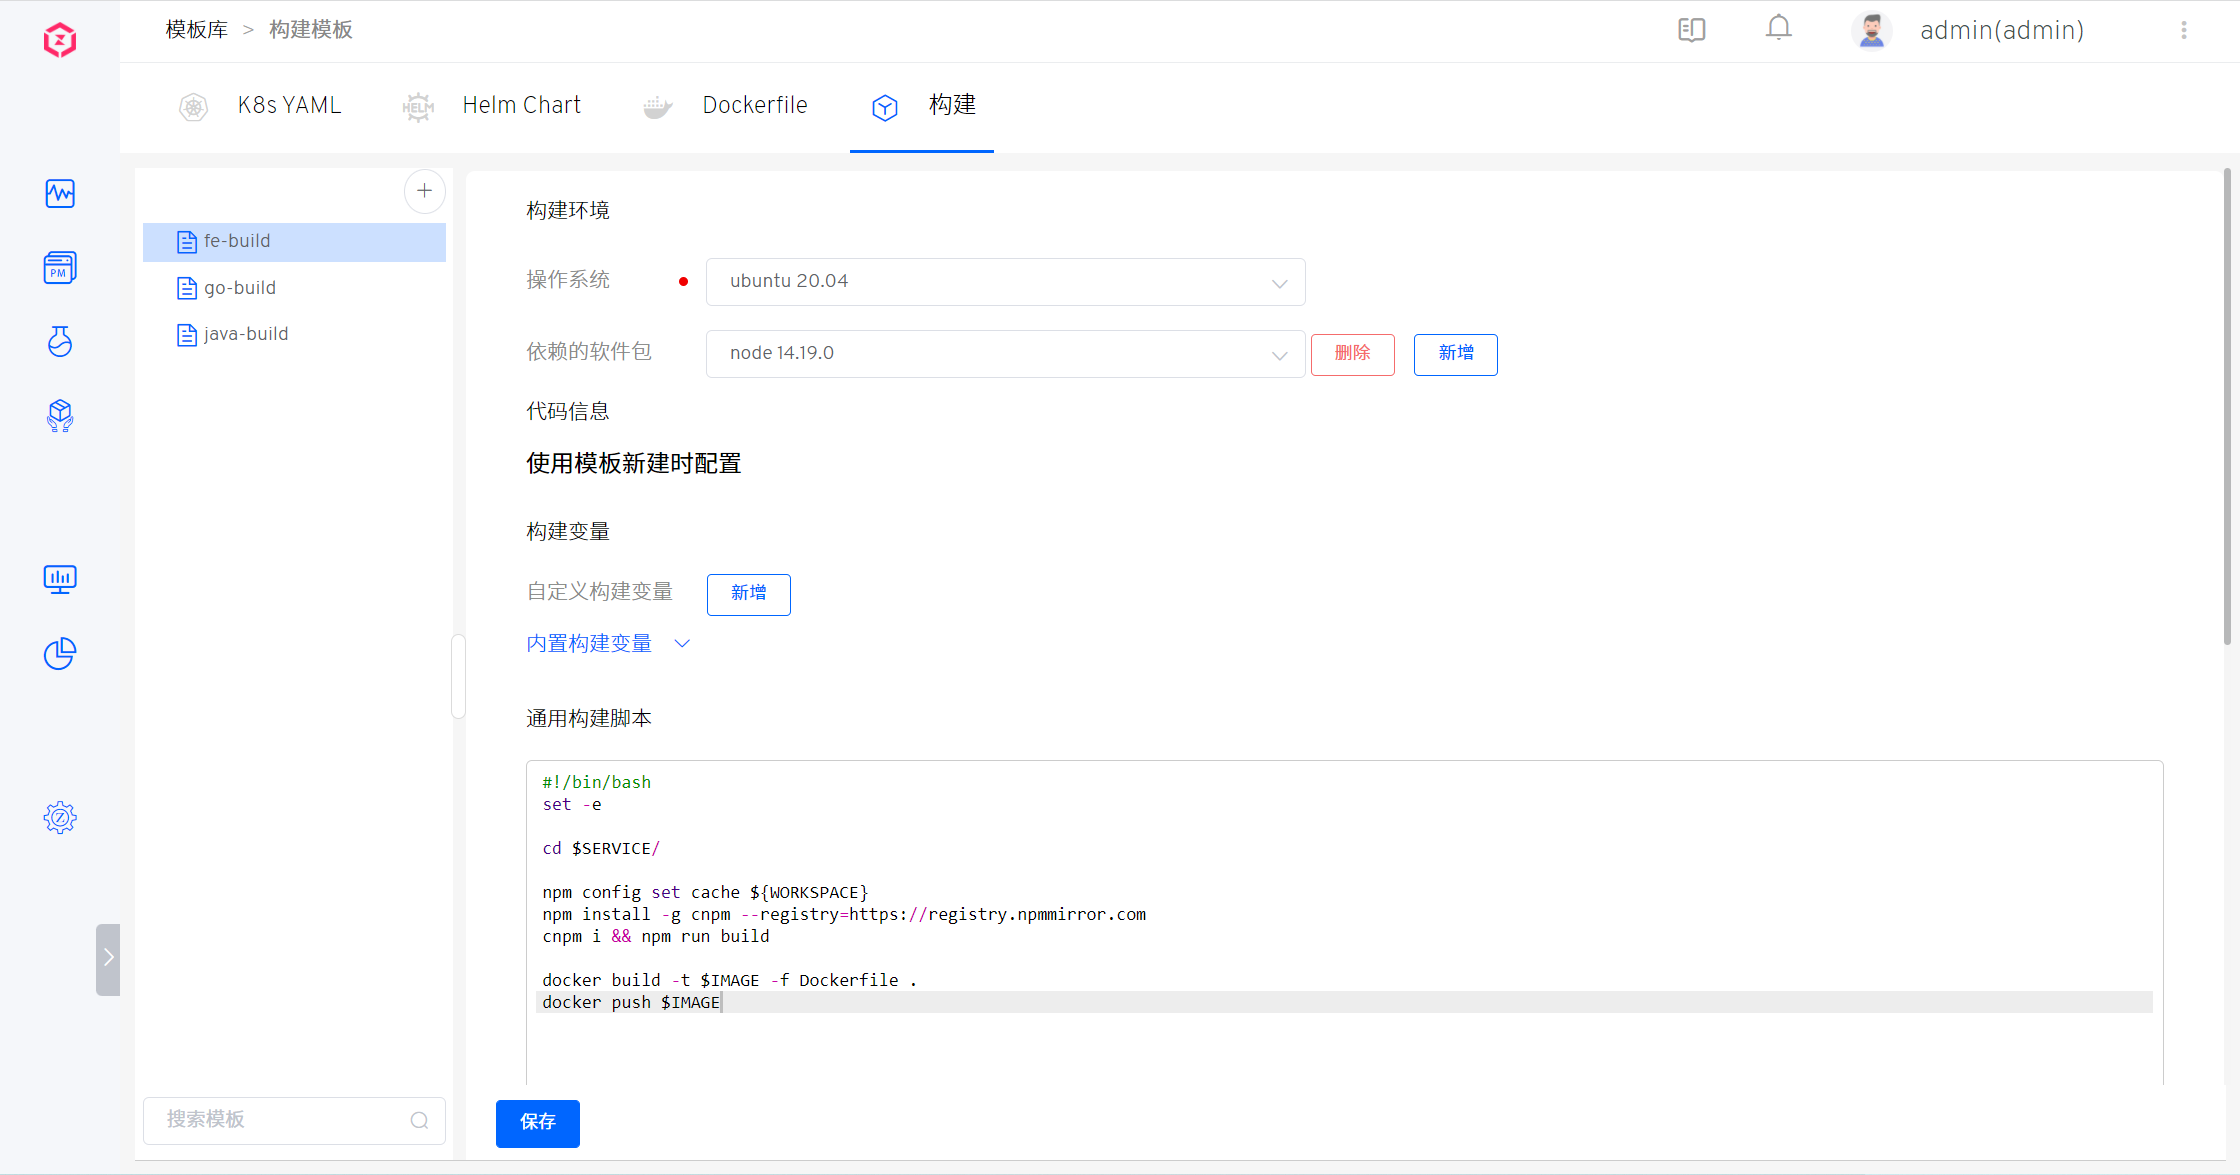
Task: Open the ubuntu 20.04 OS dropdown
Action: (x=1005, y=282)
